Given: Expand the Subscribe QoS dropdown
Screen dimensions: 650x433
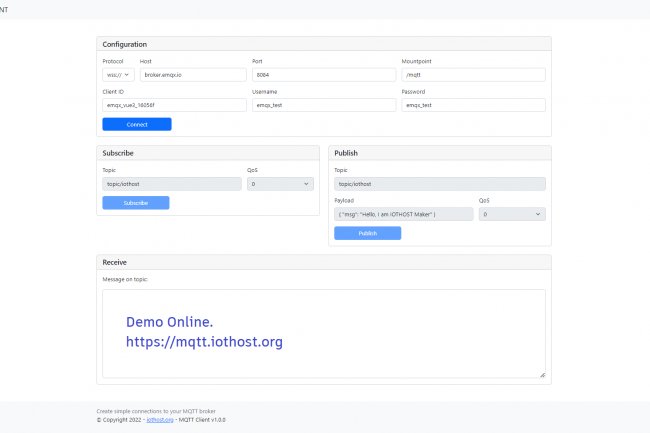Looking at the screenshot, I should coord(280,184).
